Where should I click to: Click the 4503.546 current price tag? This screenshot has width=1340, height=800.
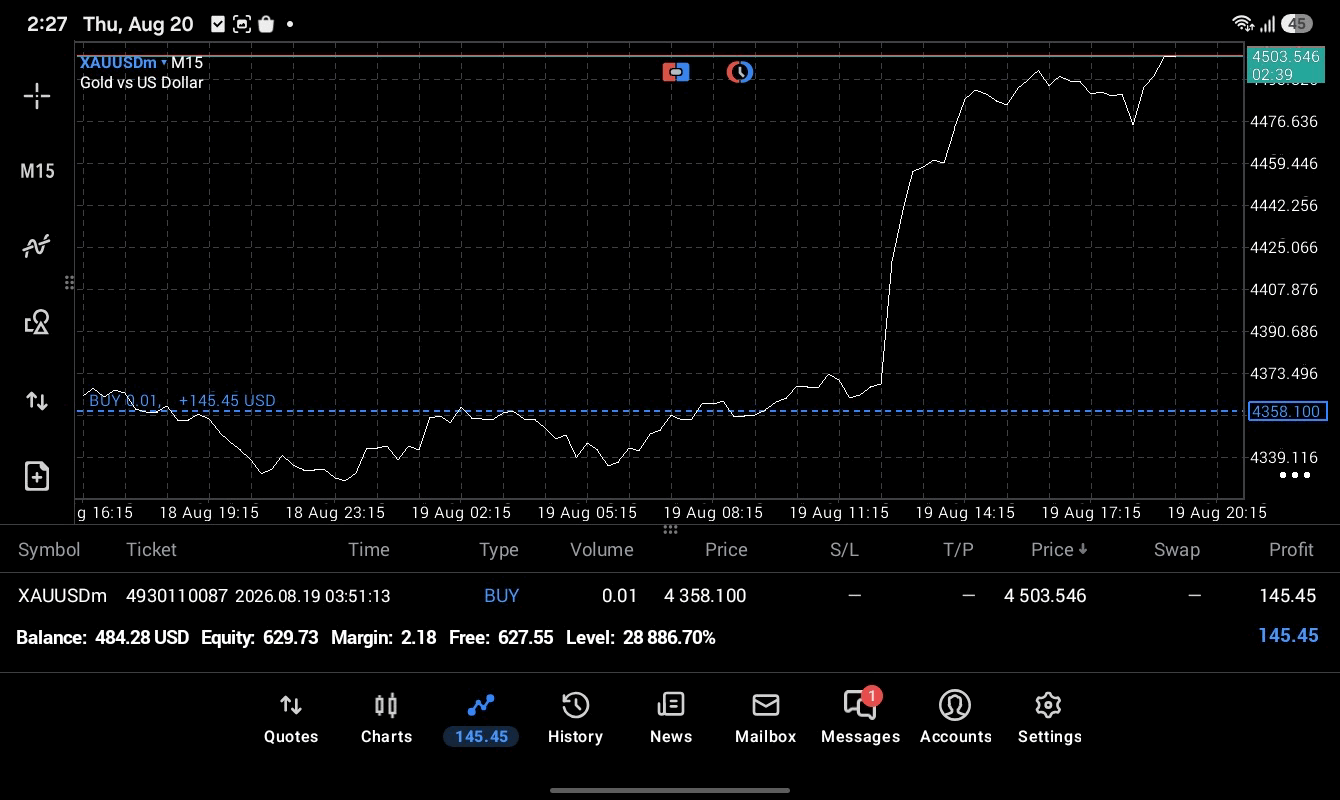pos(1287,65)
